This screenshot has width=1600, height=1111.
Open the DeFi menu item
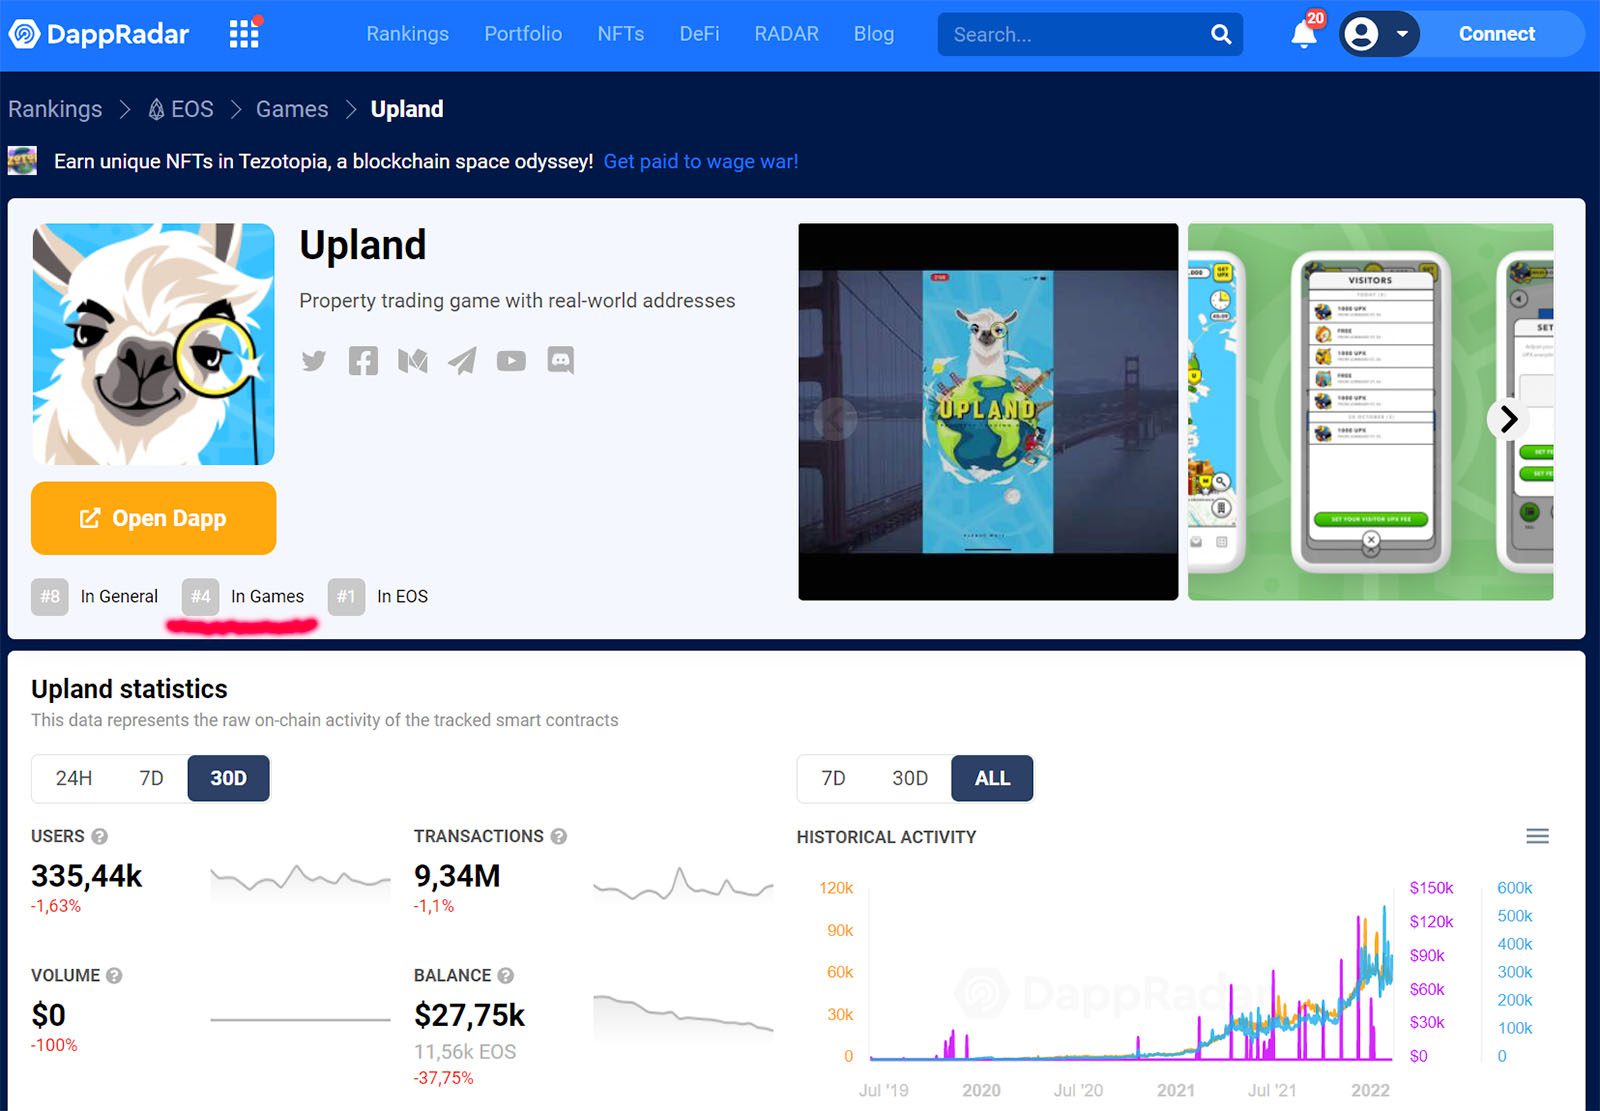click(699, 34)
